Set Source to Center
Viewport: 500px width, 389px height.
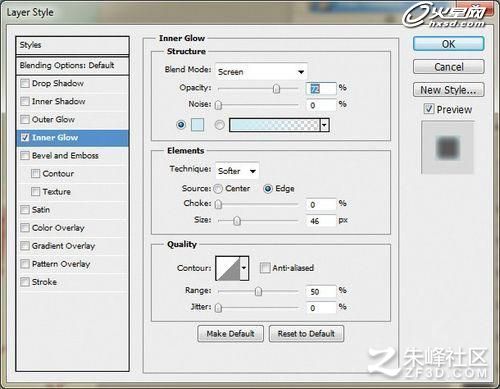(x=218, y=189)
